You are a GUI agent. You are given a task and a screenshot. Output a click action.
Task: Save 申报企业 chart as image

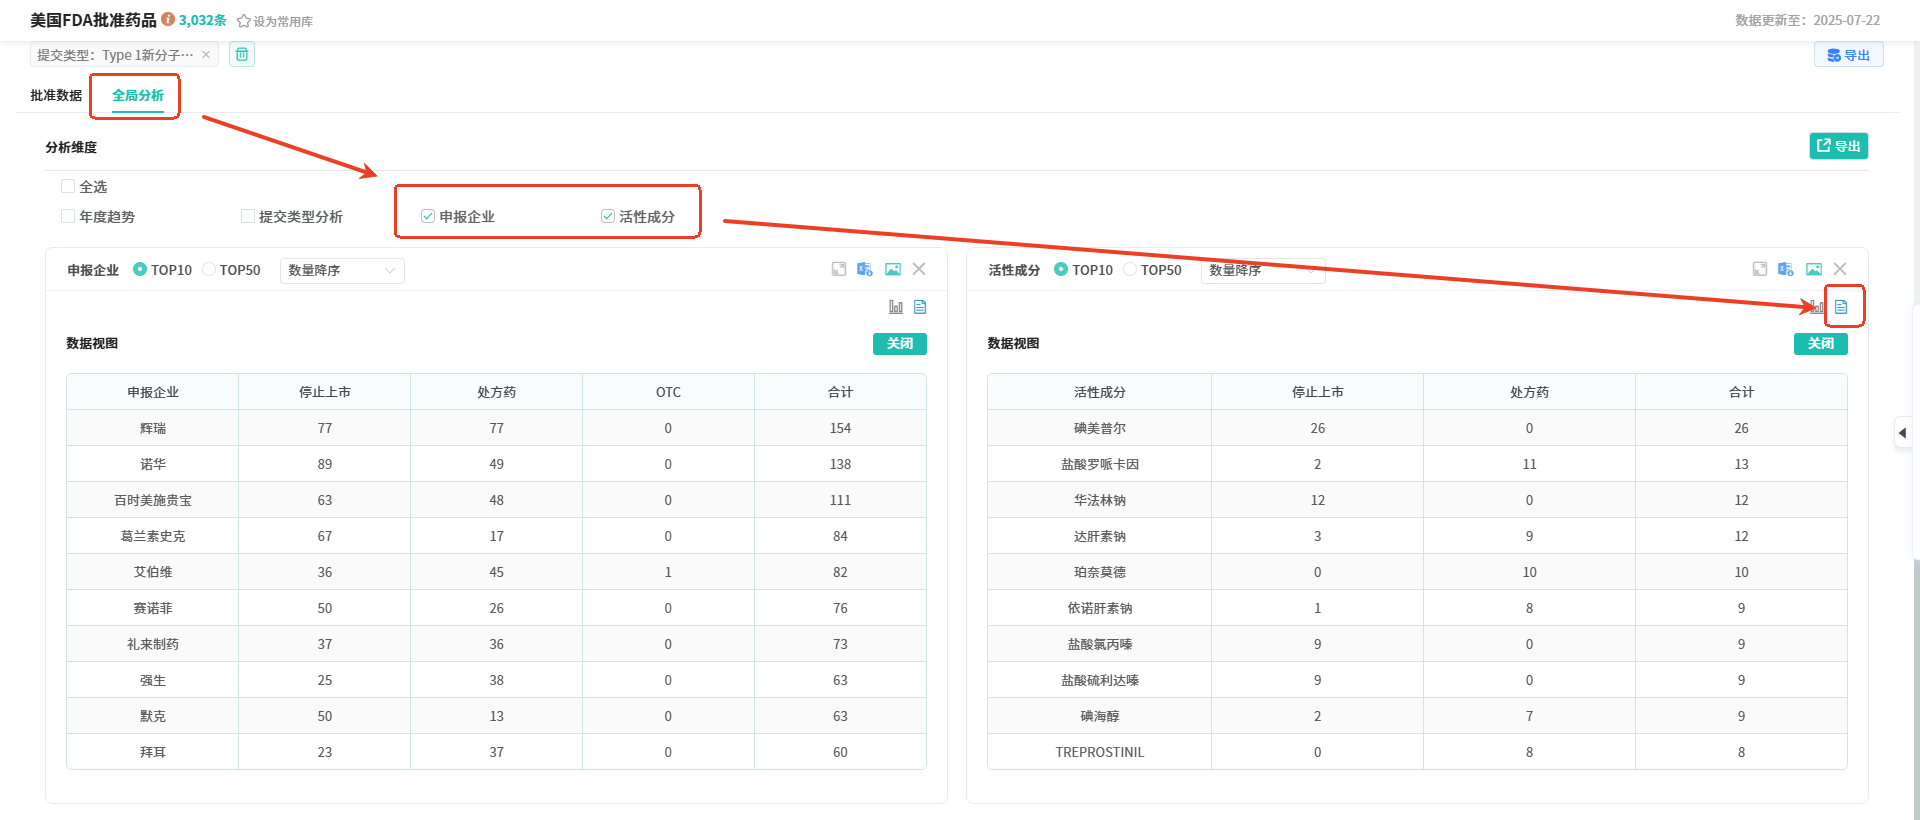[x=893, y=269]
